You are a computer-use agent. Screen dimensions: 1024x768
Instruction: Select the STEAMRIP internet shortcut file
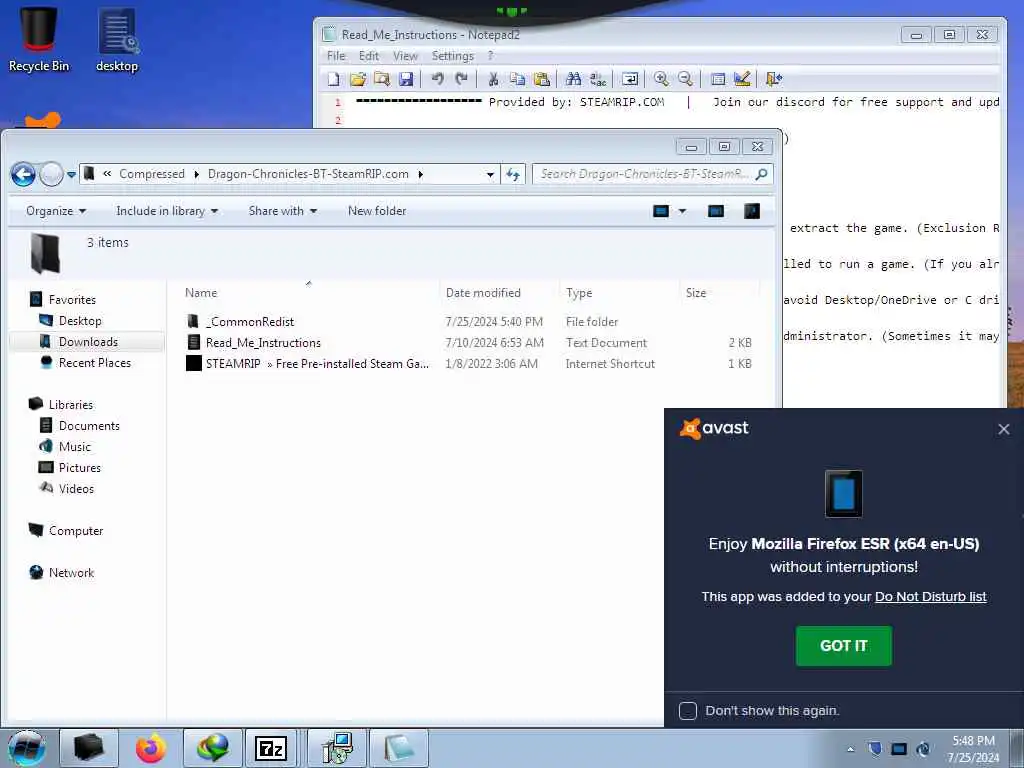coord(317,364)
